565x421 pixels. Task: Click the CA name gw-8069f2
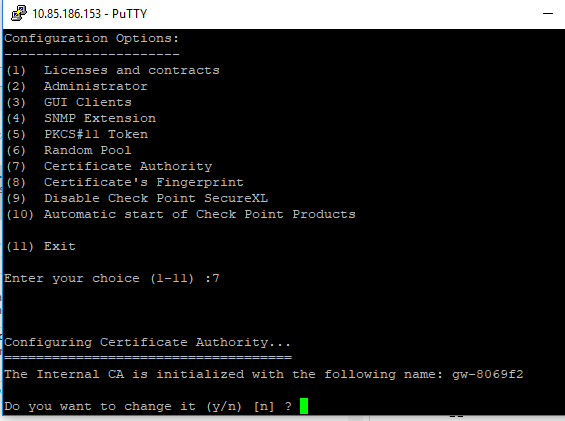point(488,375)
